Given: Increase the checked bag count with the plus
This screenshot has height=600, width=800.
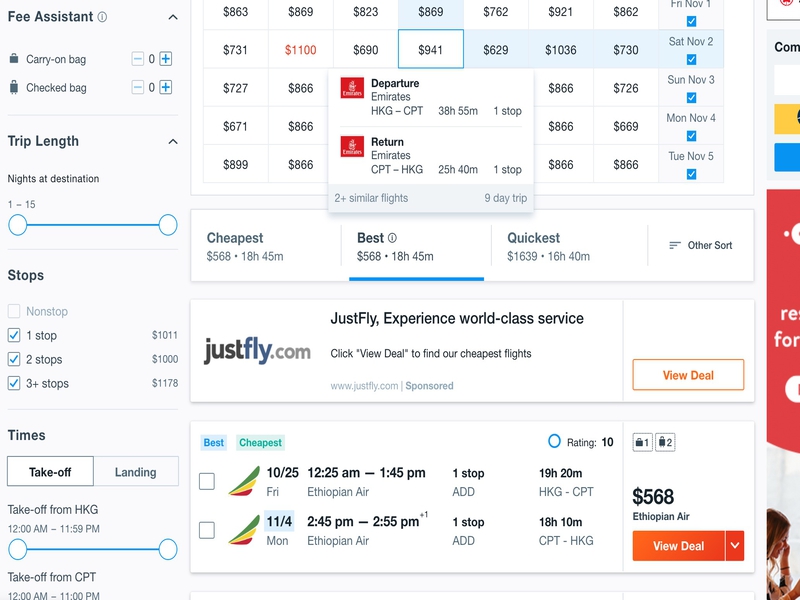Looking at the screenshot, I should click(x=166, y=87).
